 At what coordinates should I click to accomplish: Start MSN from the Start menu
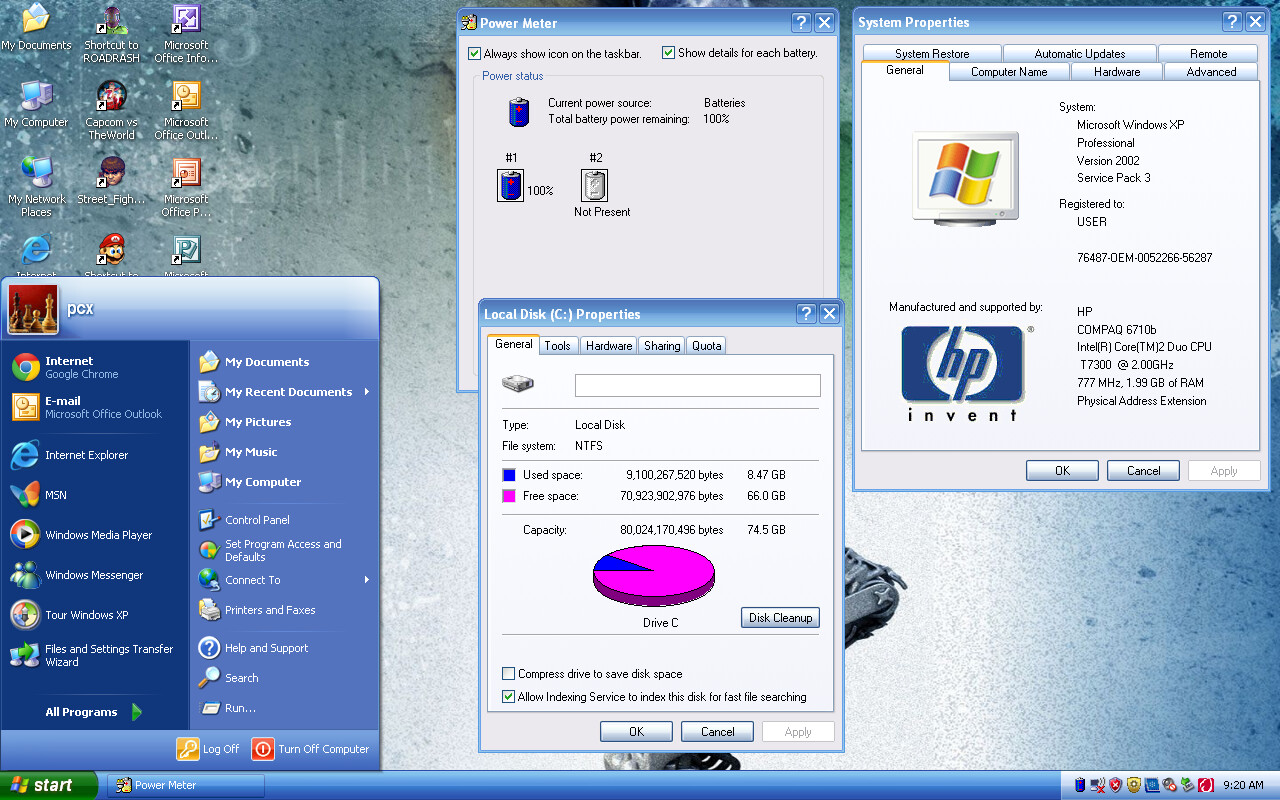(95, 495)
